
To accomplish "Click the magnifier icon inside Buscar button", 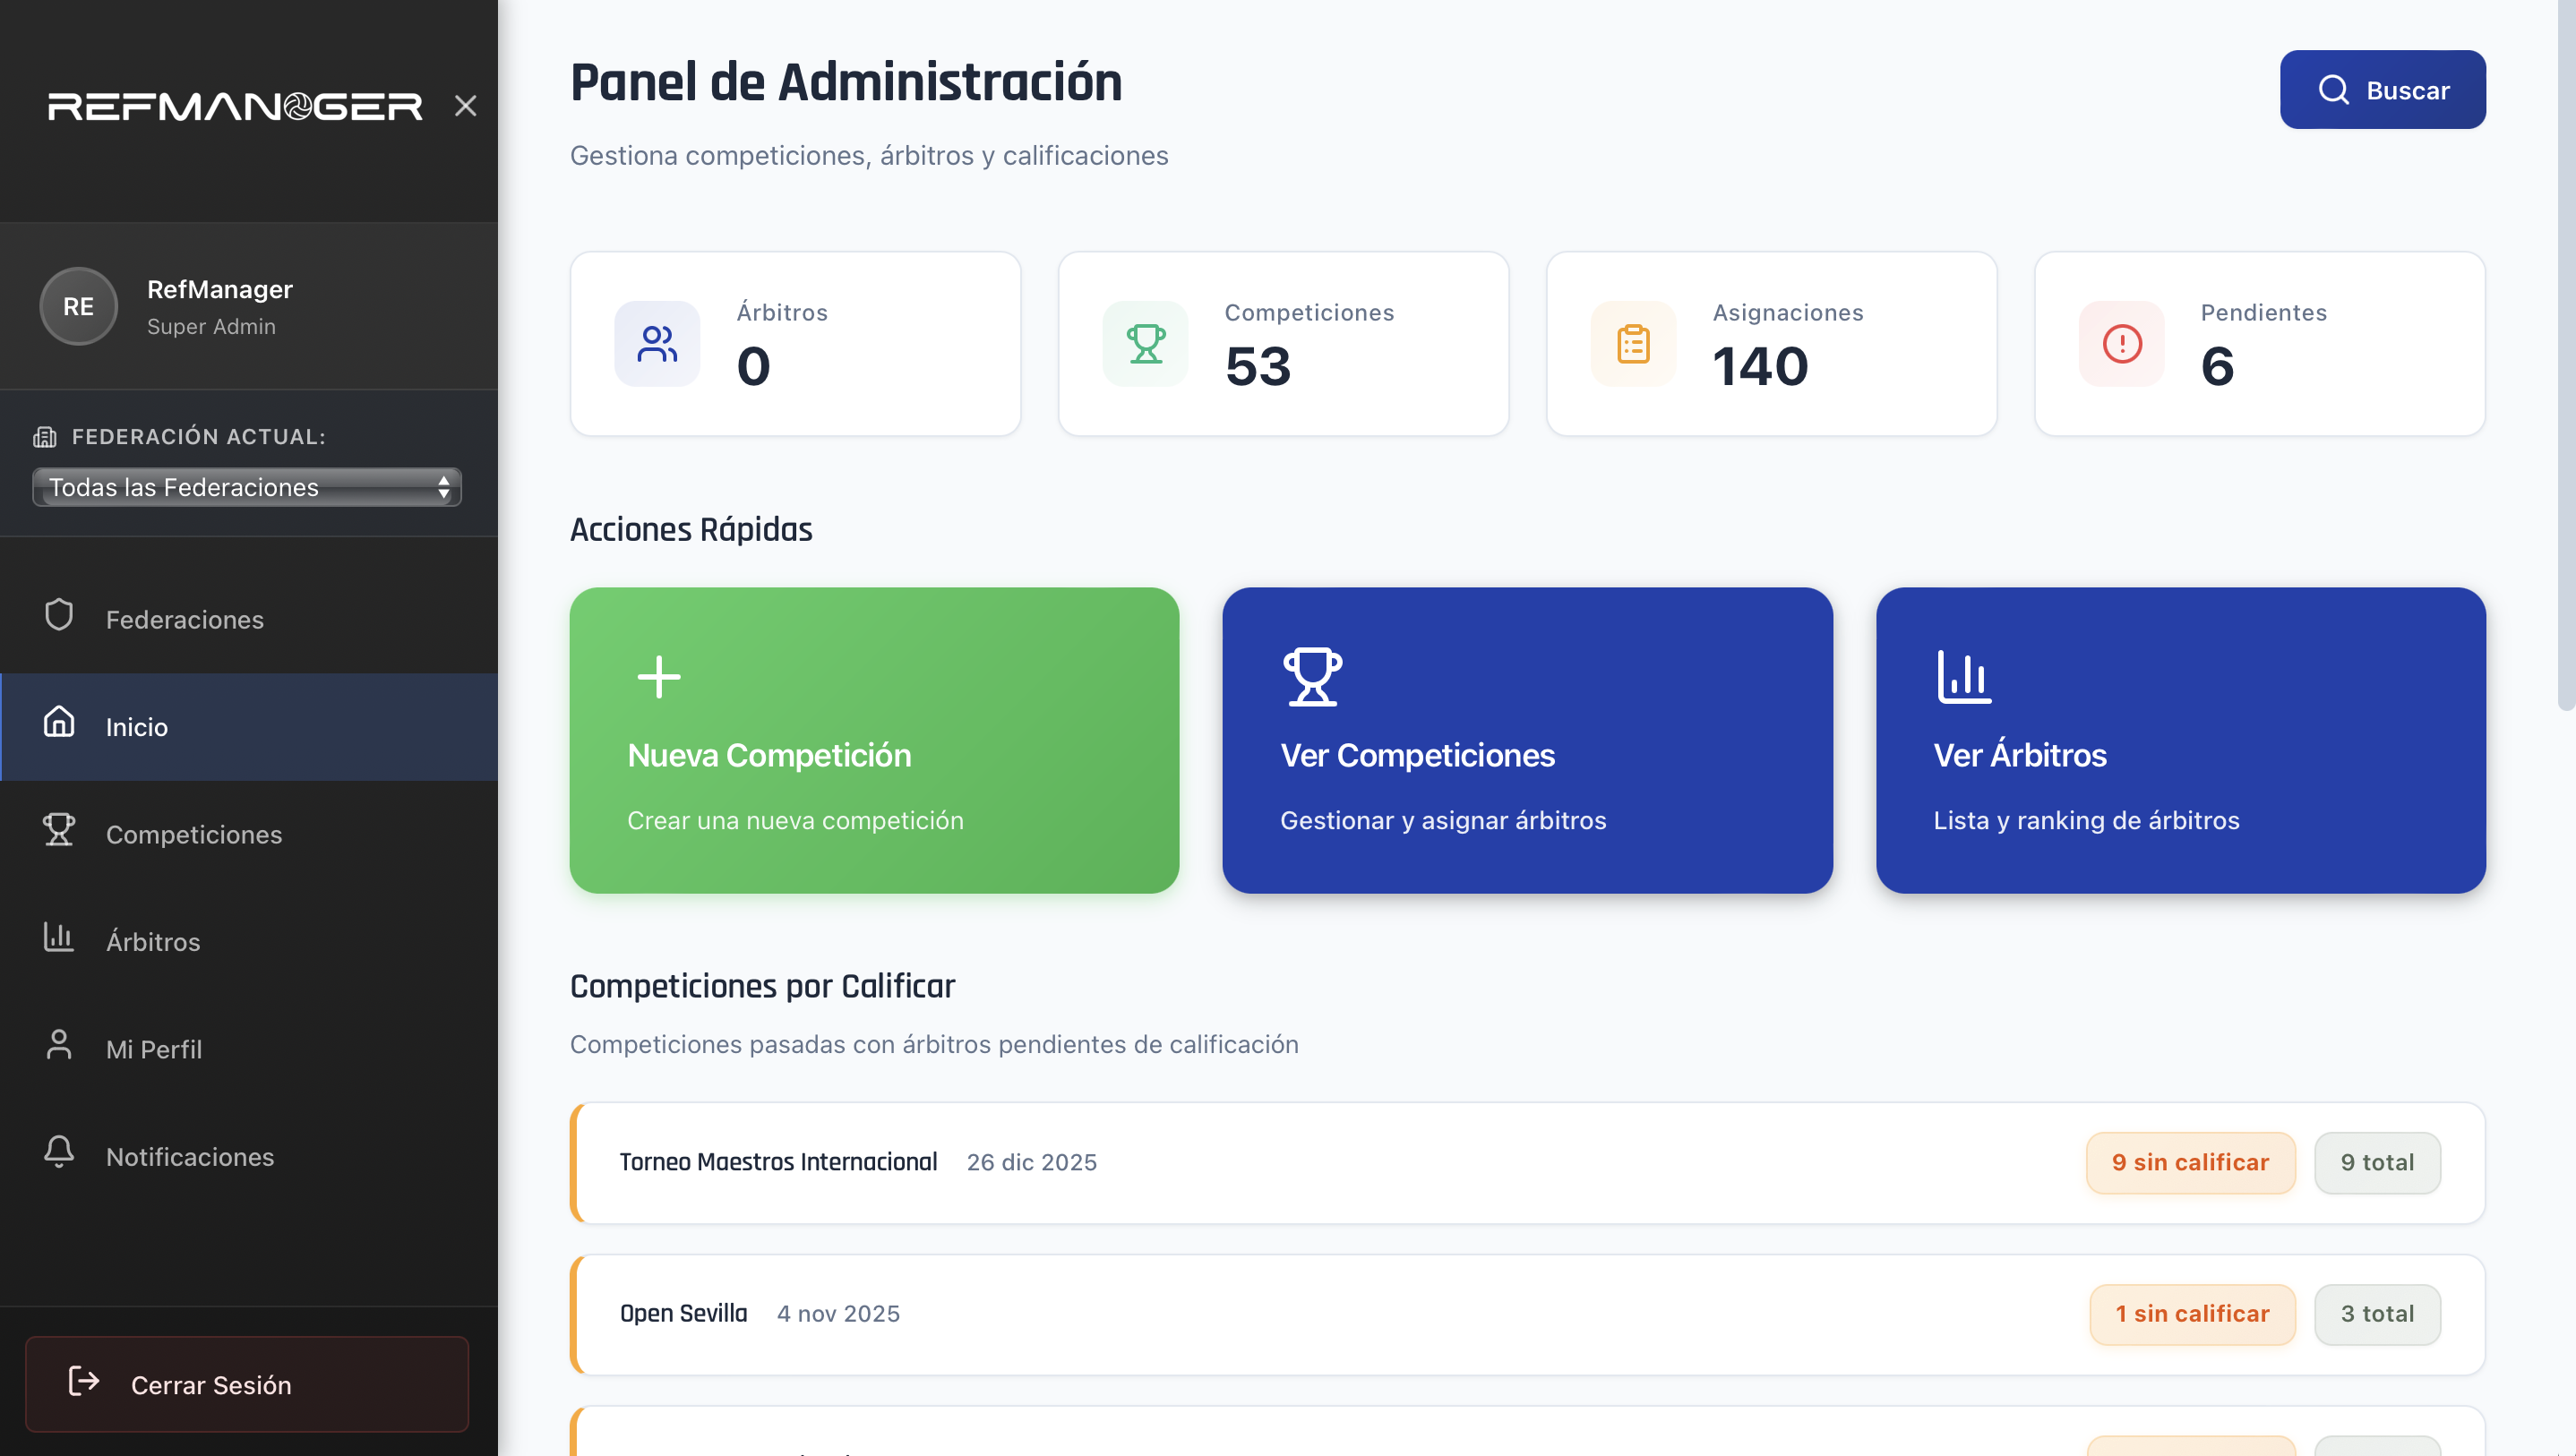I will [x=2333, y=89].
